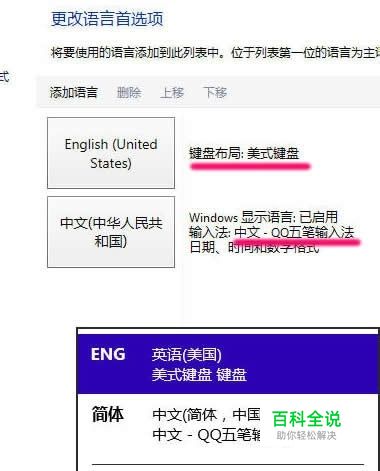Click the 日期、时间和数字格式 text
Image resolution: width=380 pixels, height=471 pixels.
pos(254,247)
